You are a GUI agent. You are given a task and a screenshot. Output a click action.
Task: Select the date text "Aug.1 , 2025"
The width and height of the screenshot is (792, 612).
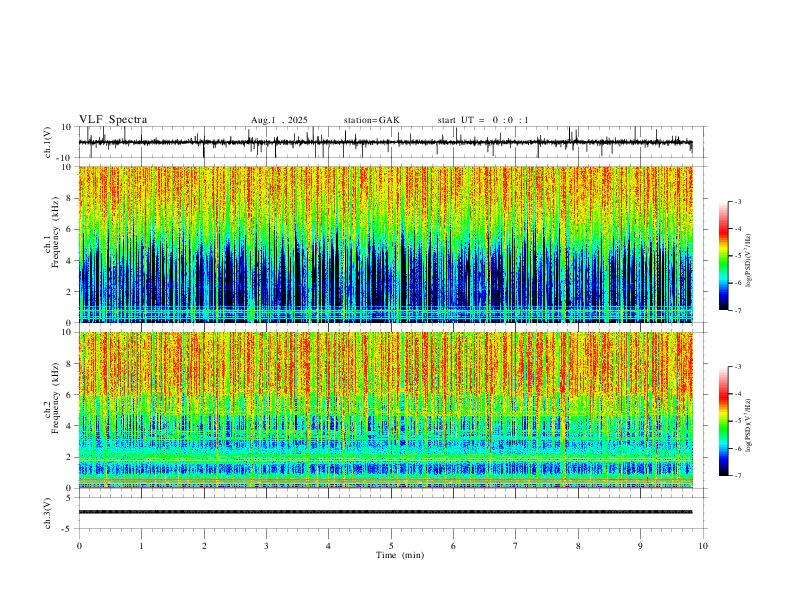pyautogui.click(x=279, y=120)
